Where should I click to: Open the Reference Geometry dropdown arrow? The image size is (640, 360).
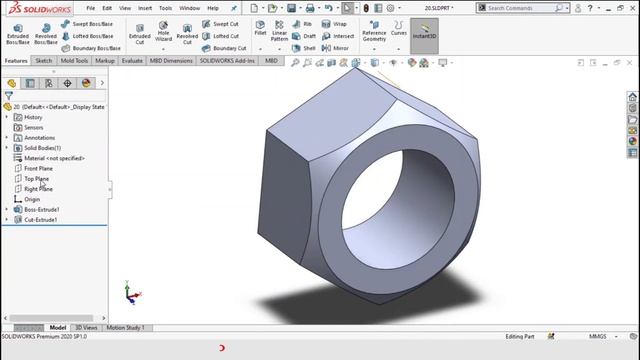pyautogui.click(x=374, y=49)
